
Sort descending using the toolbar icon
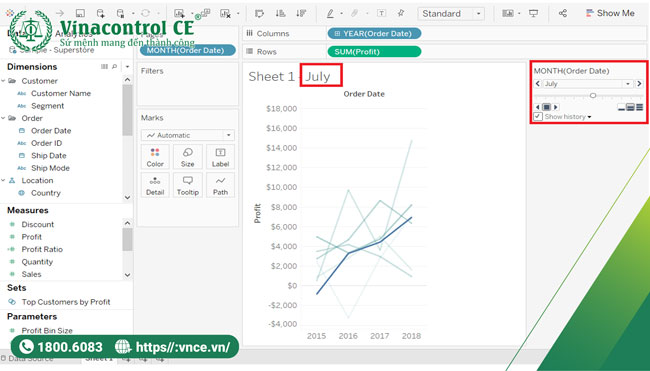click(301, 13)
